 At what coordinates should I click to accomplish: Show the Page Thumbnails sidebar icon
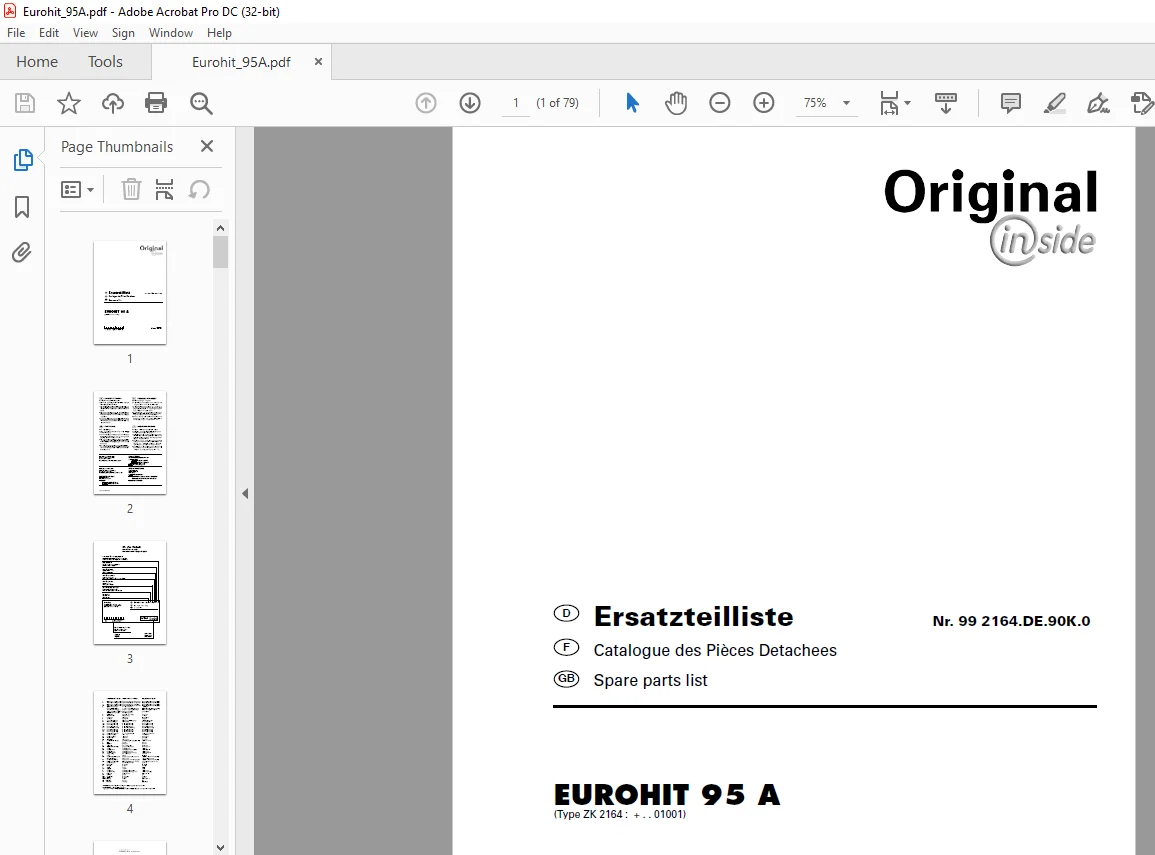pos(23,160)
